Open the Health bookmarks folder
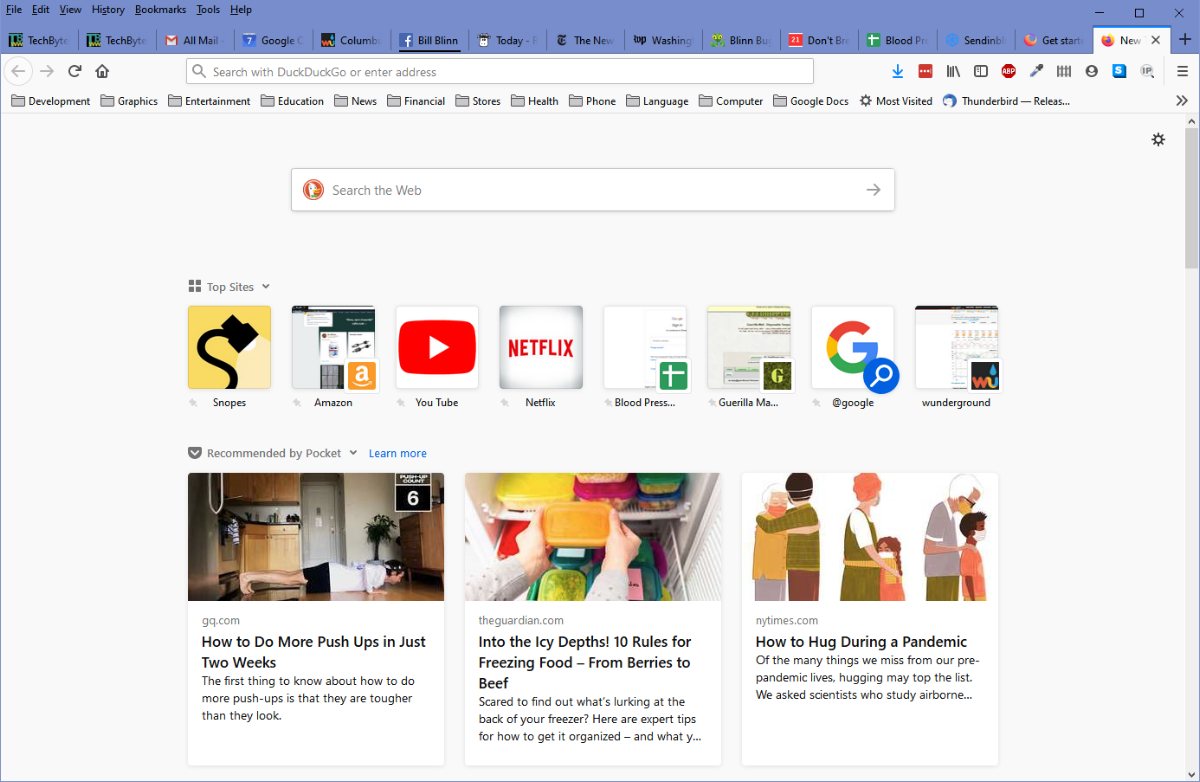Viewport: 1200px width, 782px height. [535, 101]
